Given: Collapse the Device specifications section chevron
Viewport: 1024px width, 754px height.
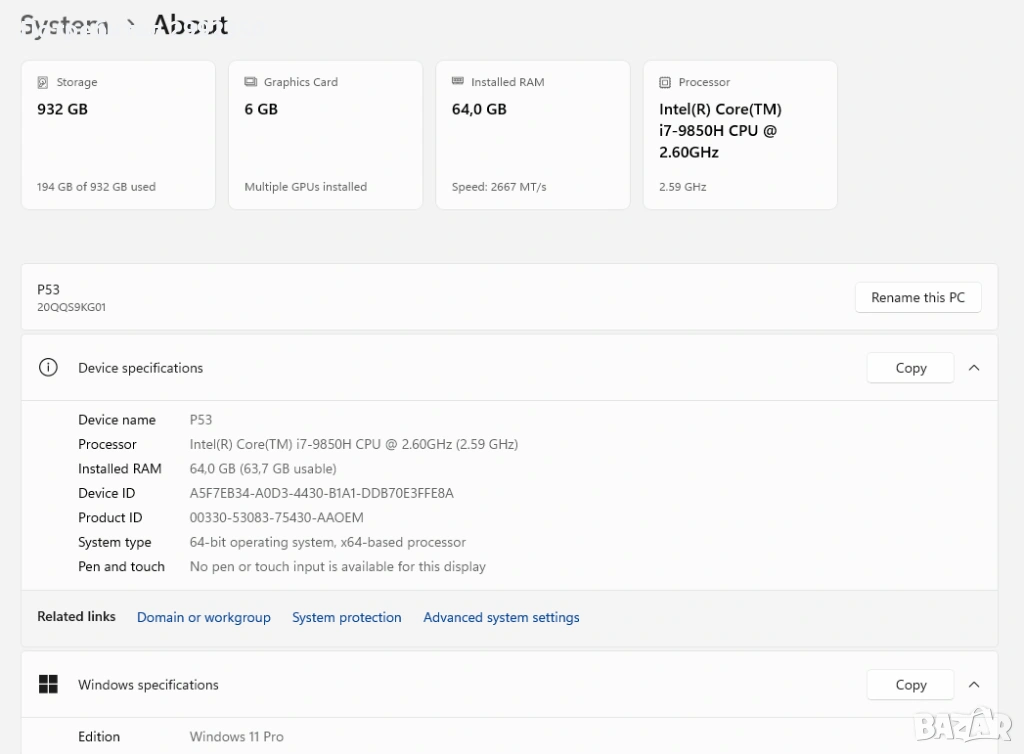Looking at the screenshot, I should (974, 368).
